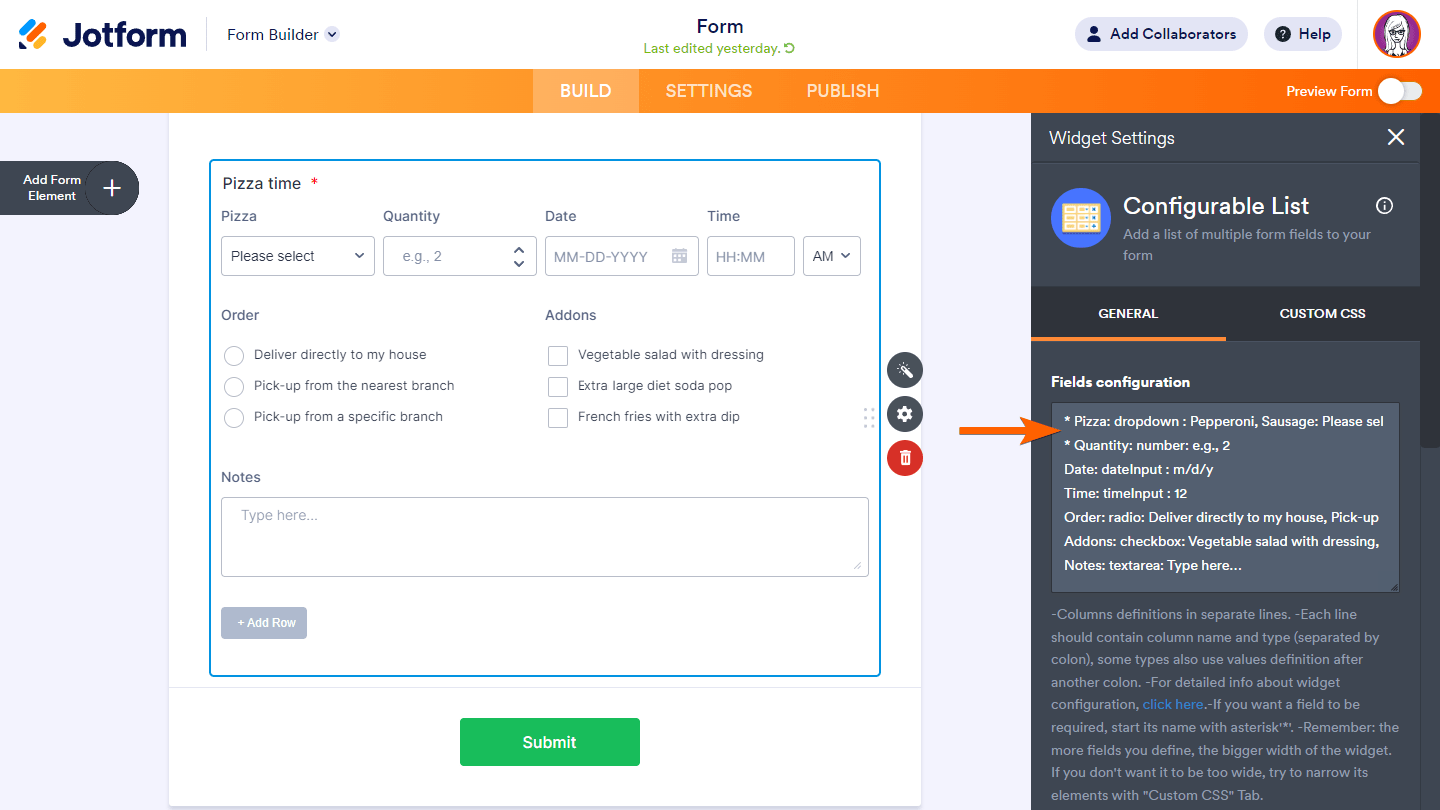Screen dimensions: 1440x810
Task: Check 'Vegetable salad with dressing'
Action: click(558, 356)
